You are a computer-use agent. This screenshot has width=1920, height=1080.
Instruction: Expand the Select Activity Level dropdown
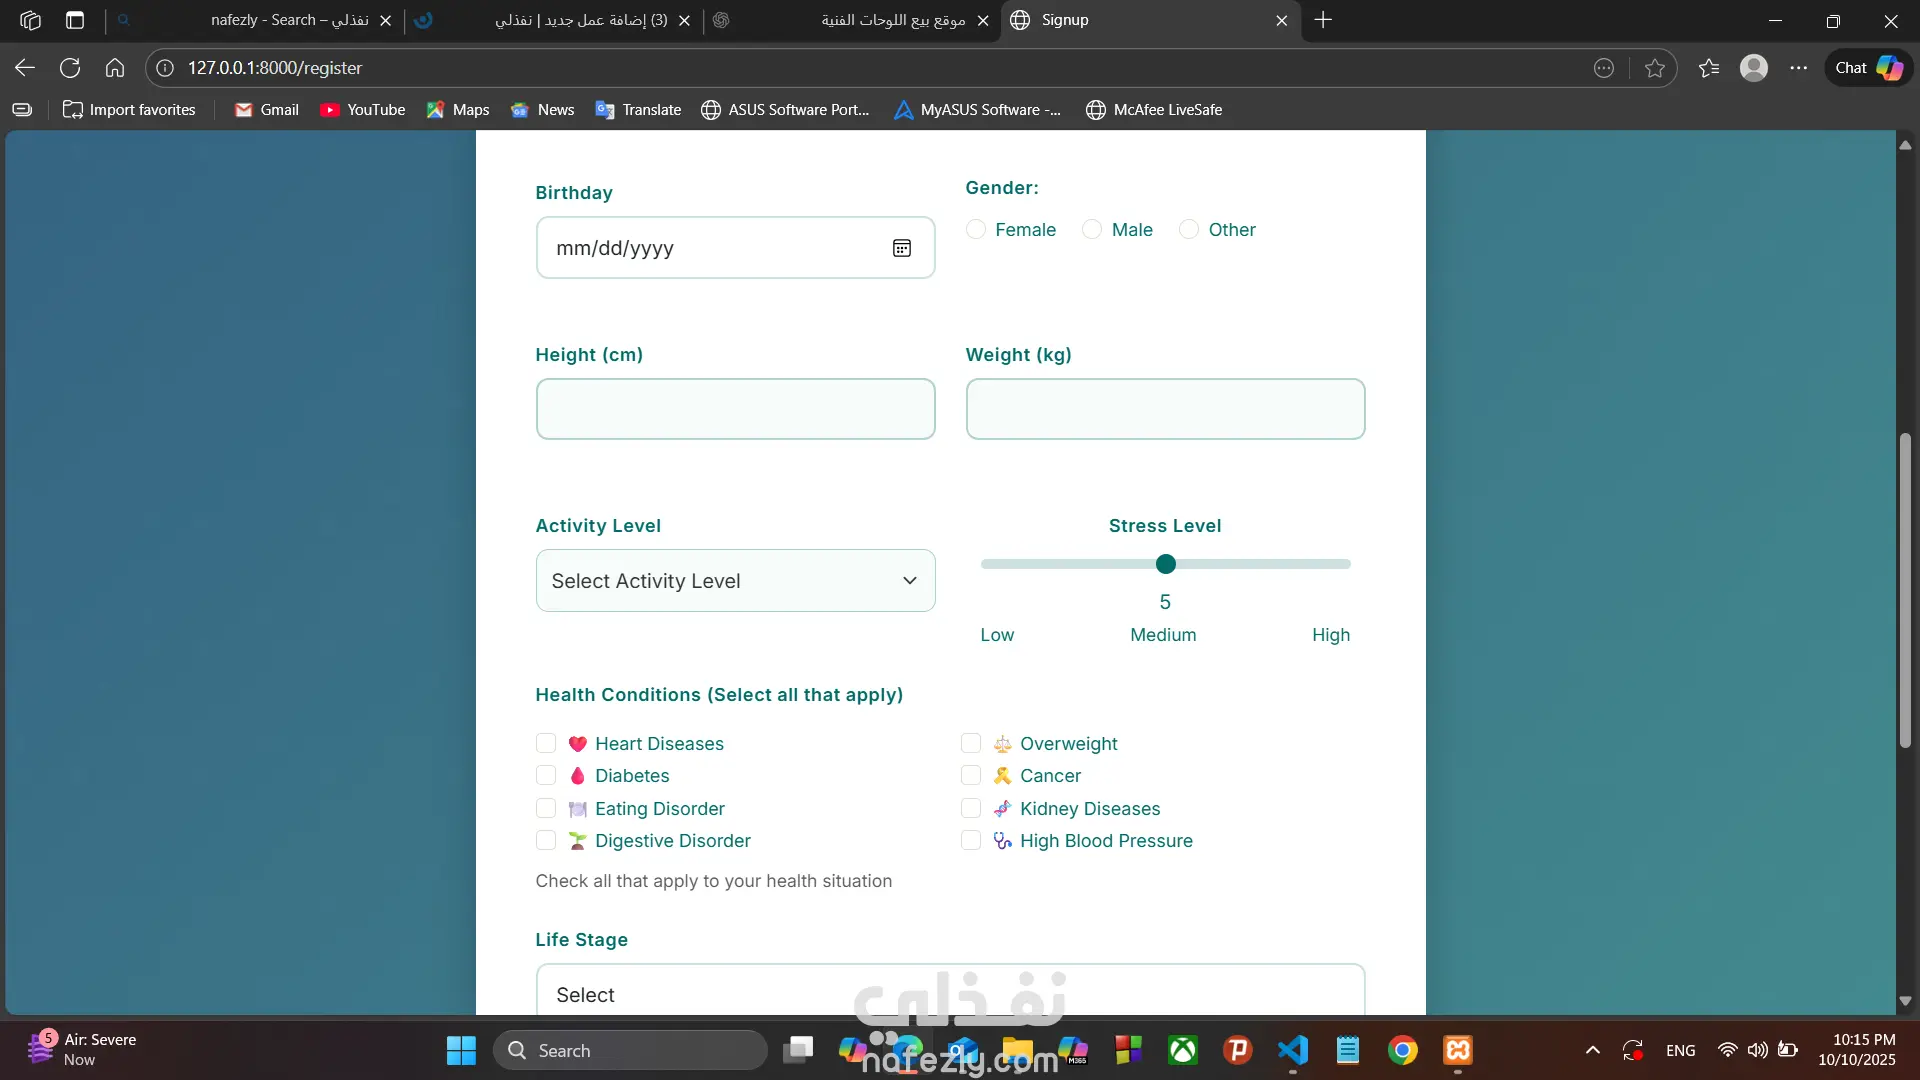point(735,581)
